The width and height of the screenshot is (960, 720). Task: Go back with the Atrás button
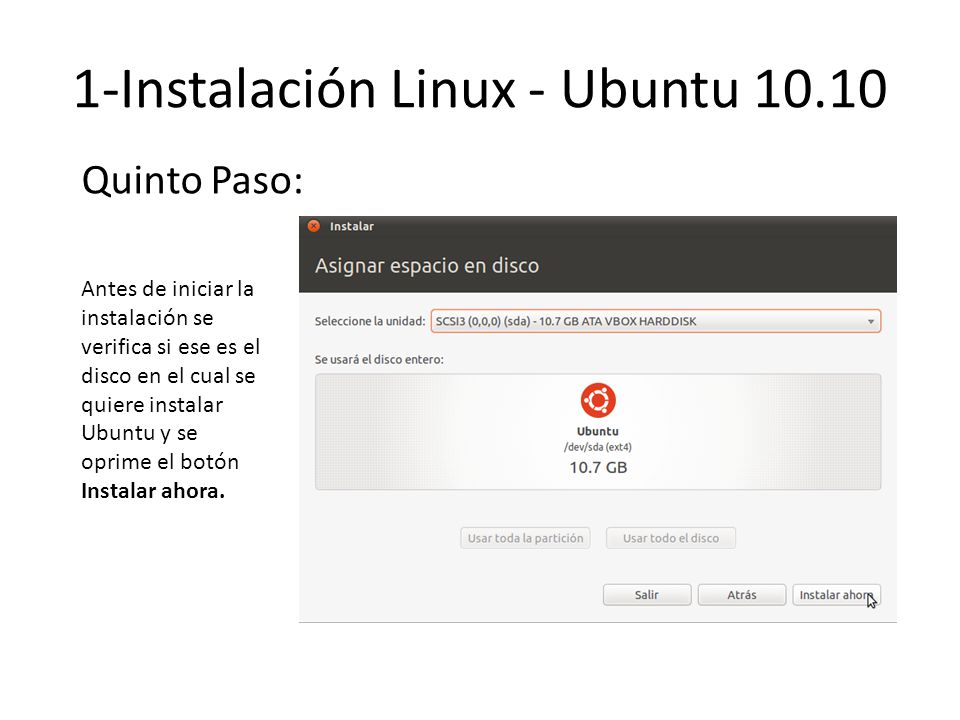click(x=742, y=595)
